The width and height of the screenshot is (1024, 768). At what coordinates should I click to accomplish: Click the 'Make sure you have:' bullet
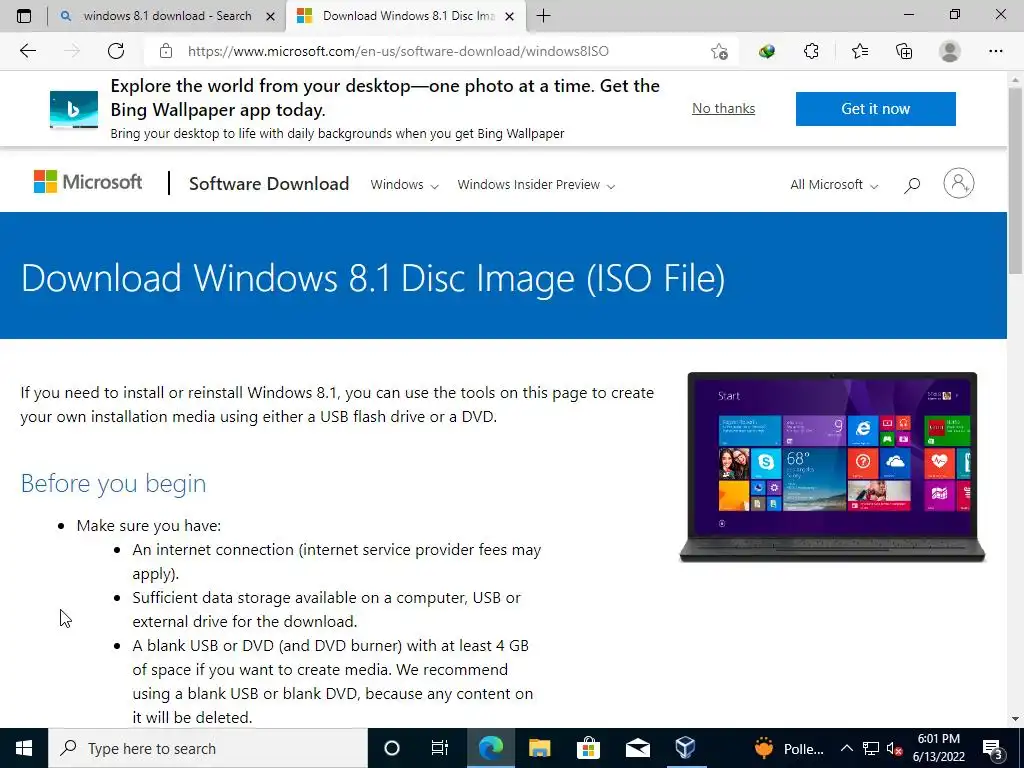[x=149, y=526]
